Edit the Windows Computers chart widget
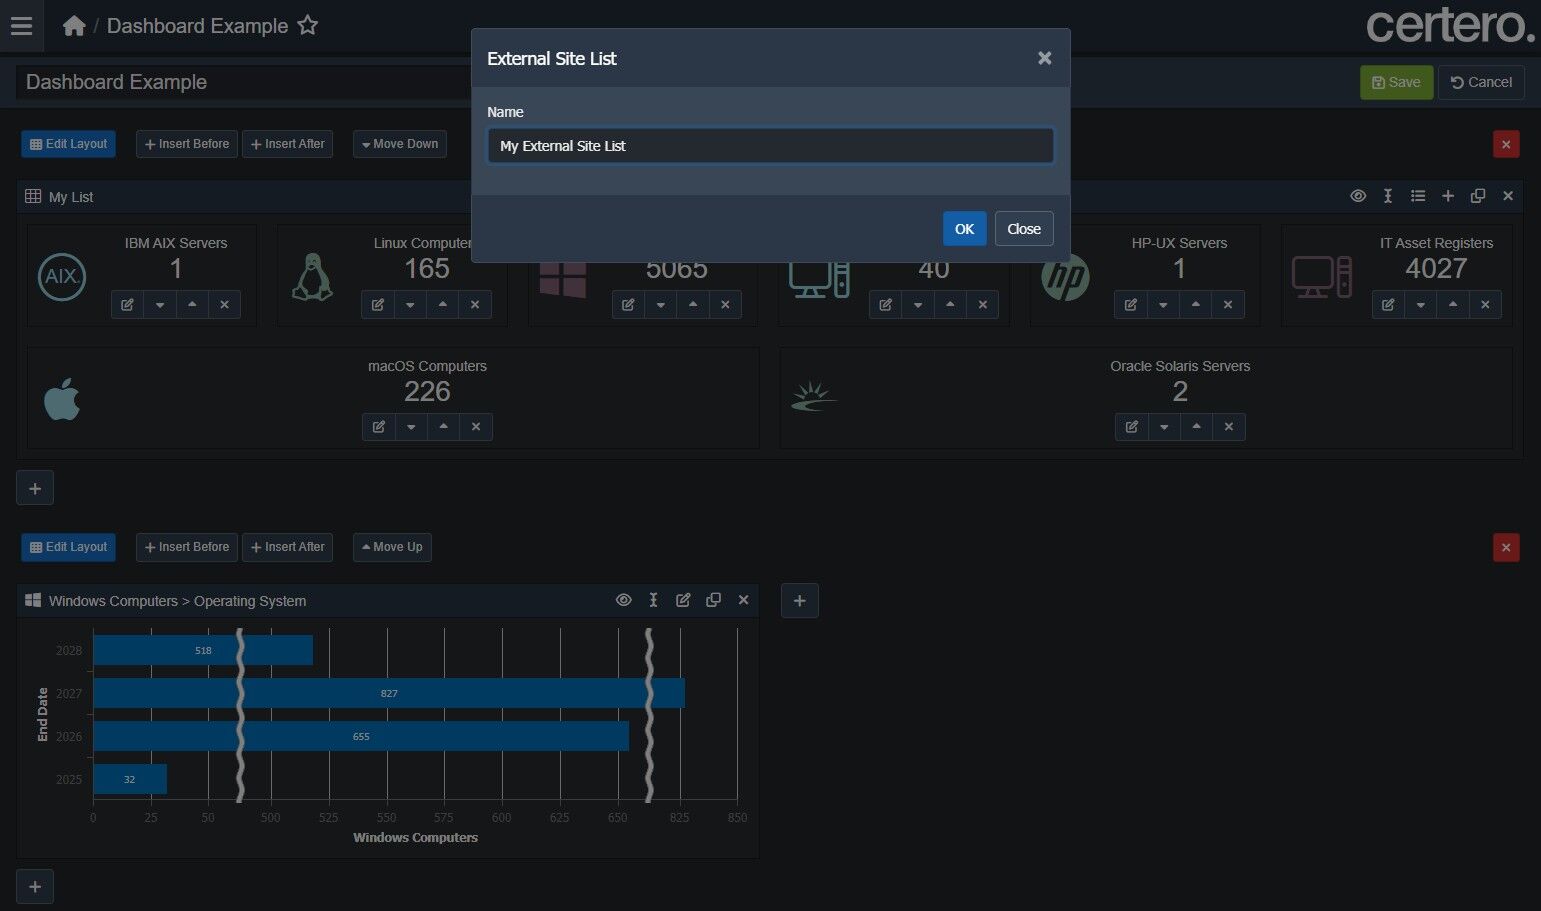The height and width of the screenshot is (911, 1541). pyautogui.click(x=683, y=600)
